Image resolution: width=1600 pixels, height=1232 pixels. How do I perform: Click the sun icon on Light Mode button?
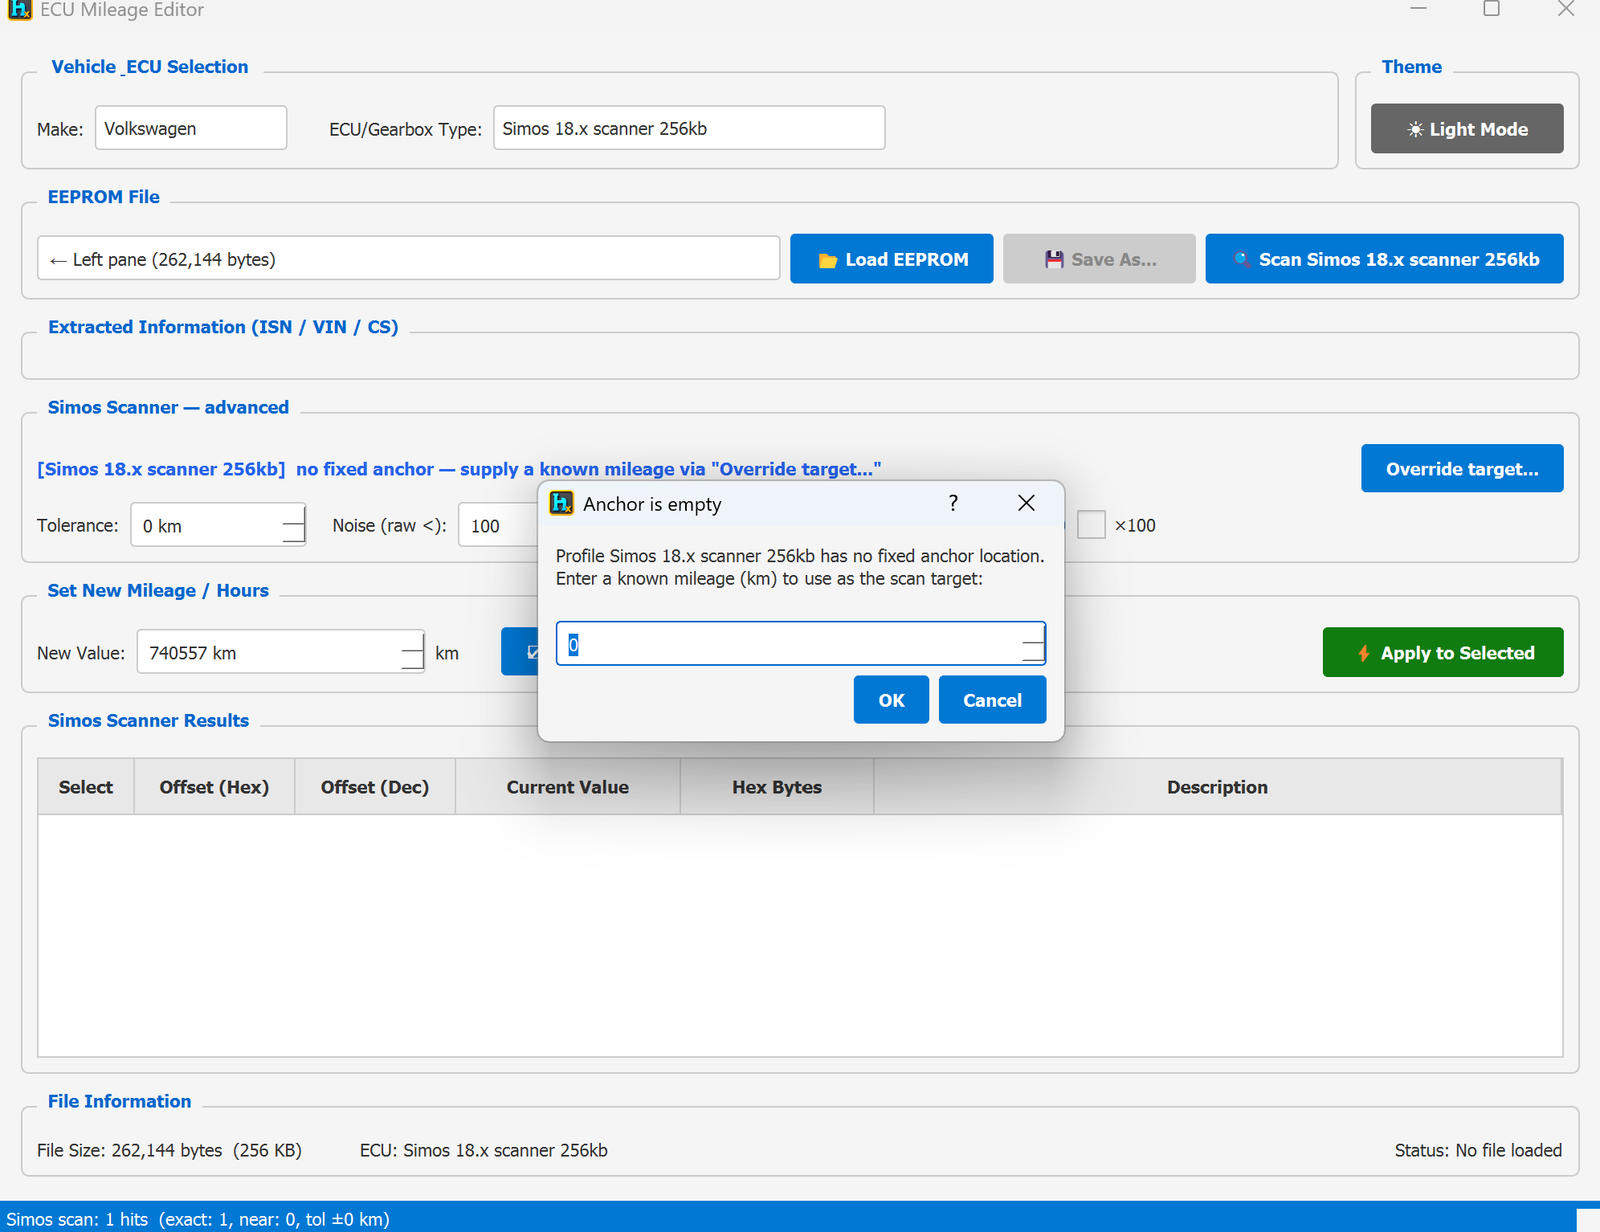[1415, 129]
